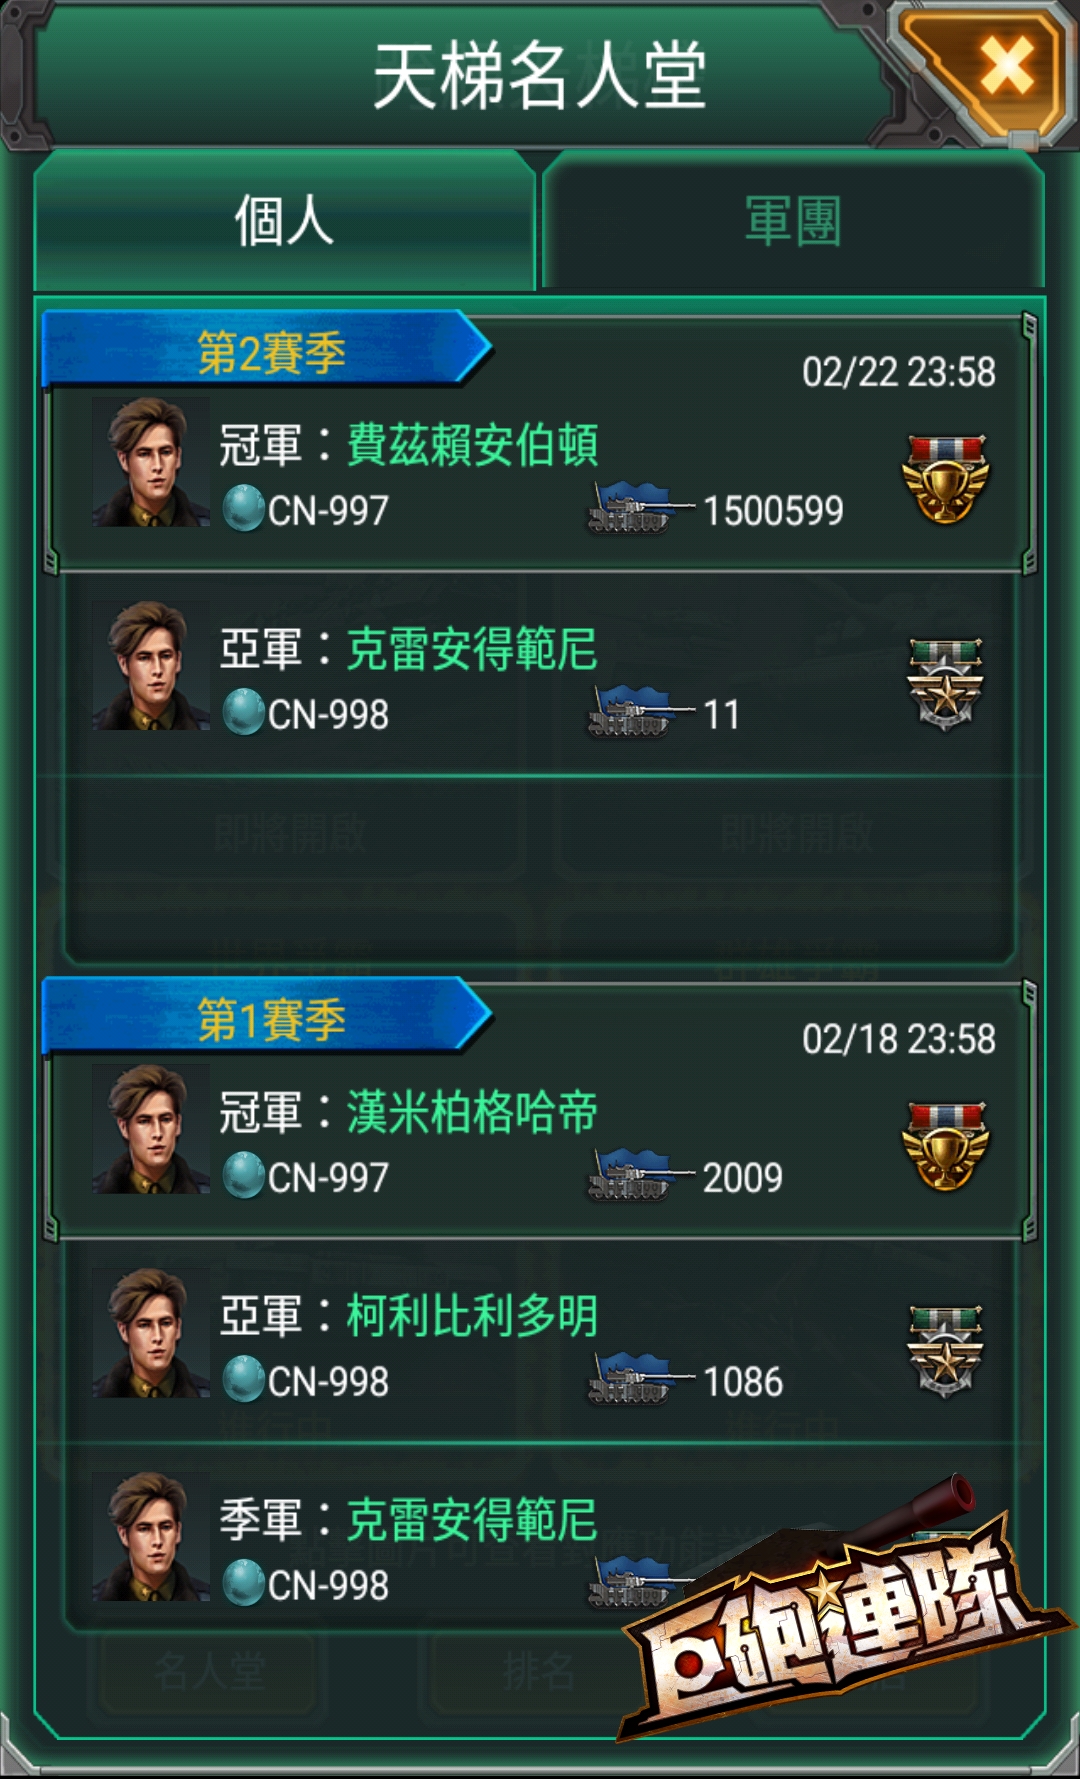Open the Season 2 runner-up 克雷安得範尼 avatar
Screen dimensions: 1080x1779
coord(151,666)
